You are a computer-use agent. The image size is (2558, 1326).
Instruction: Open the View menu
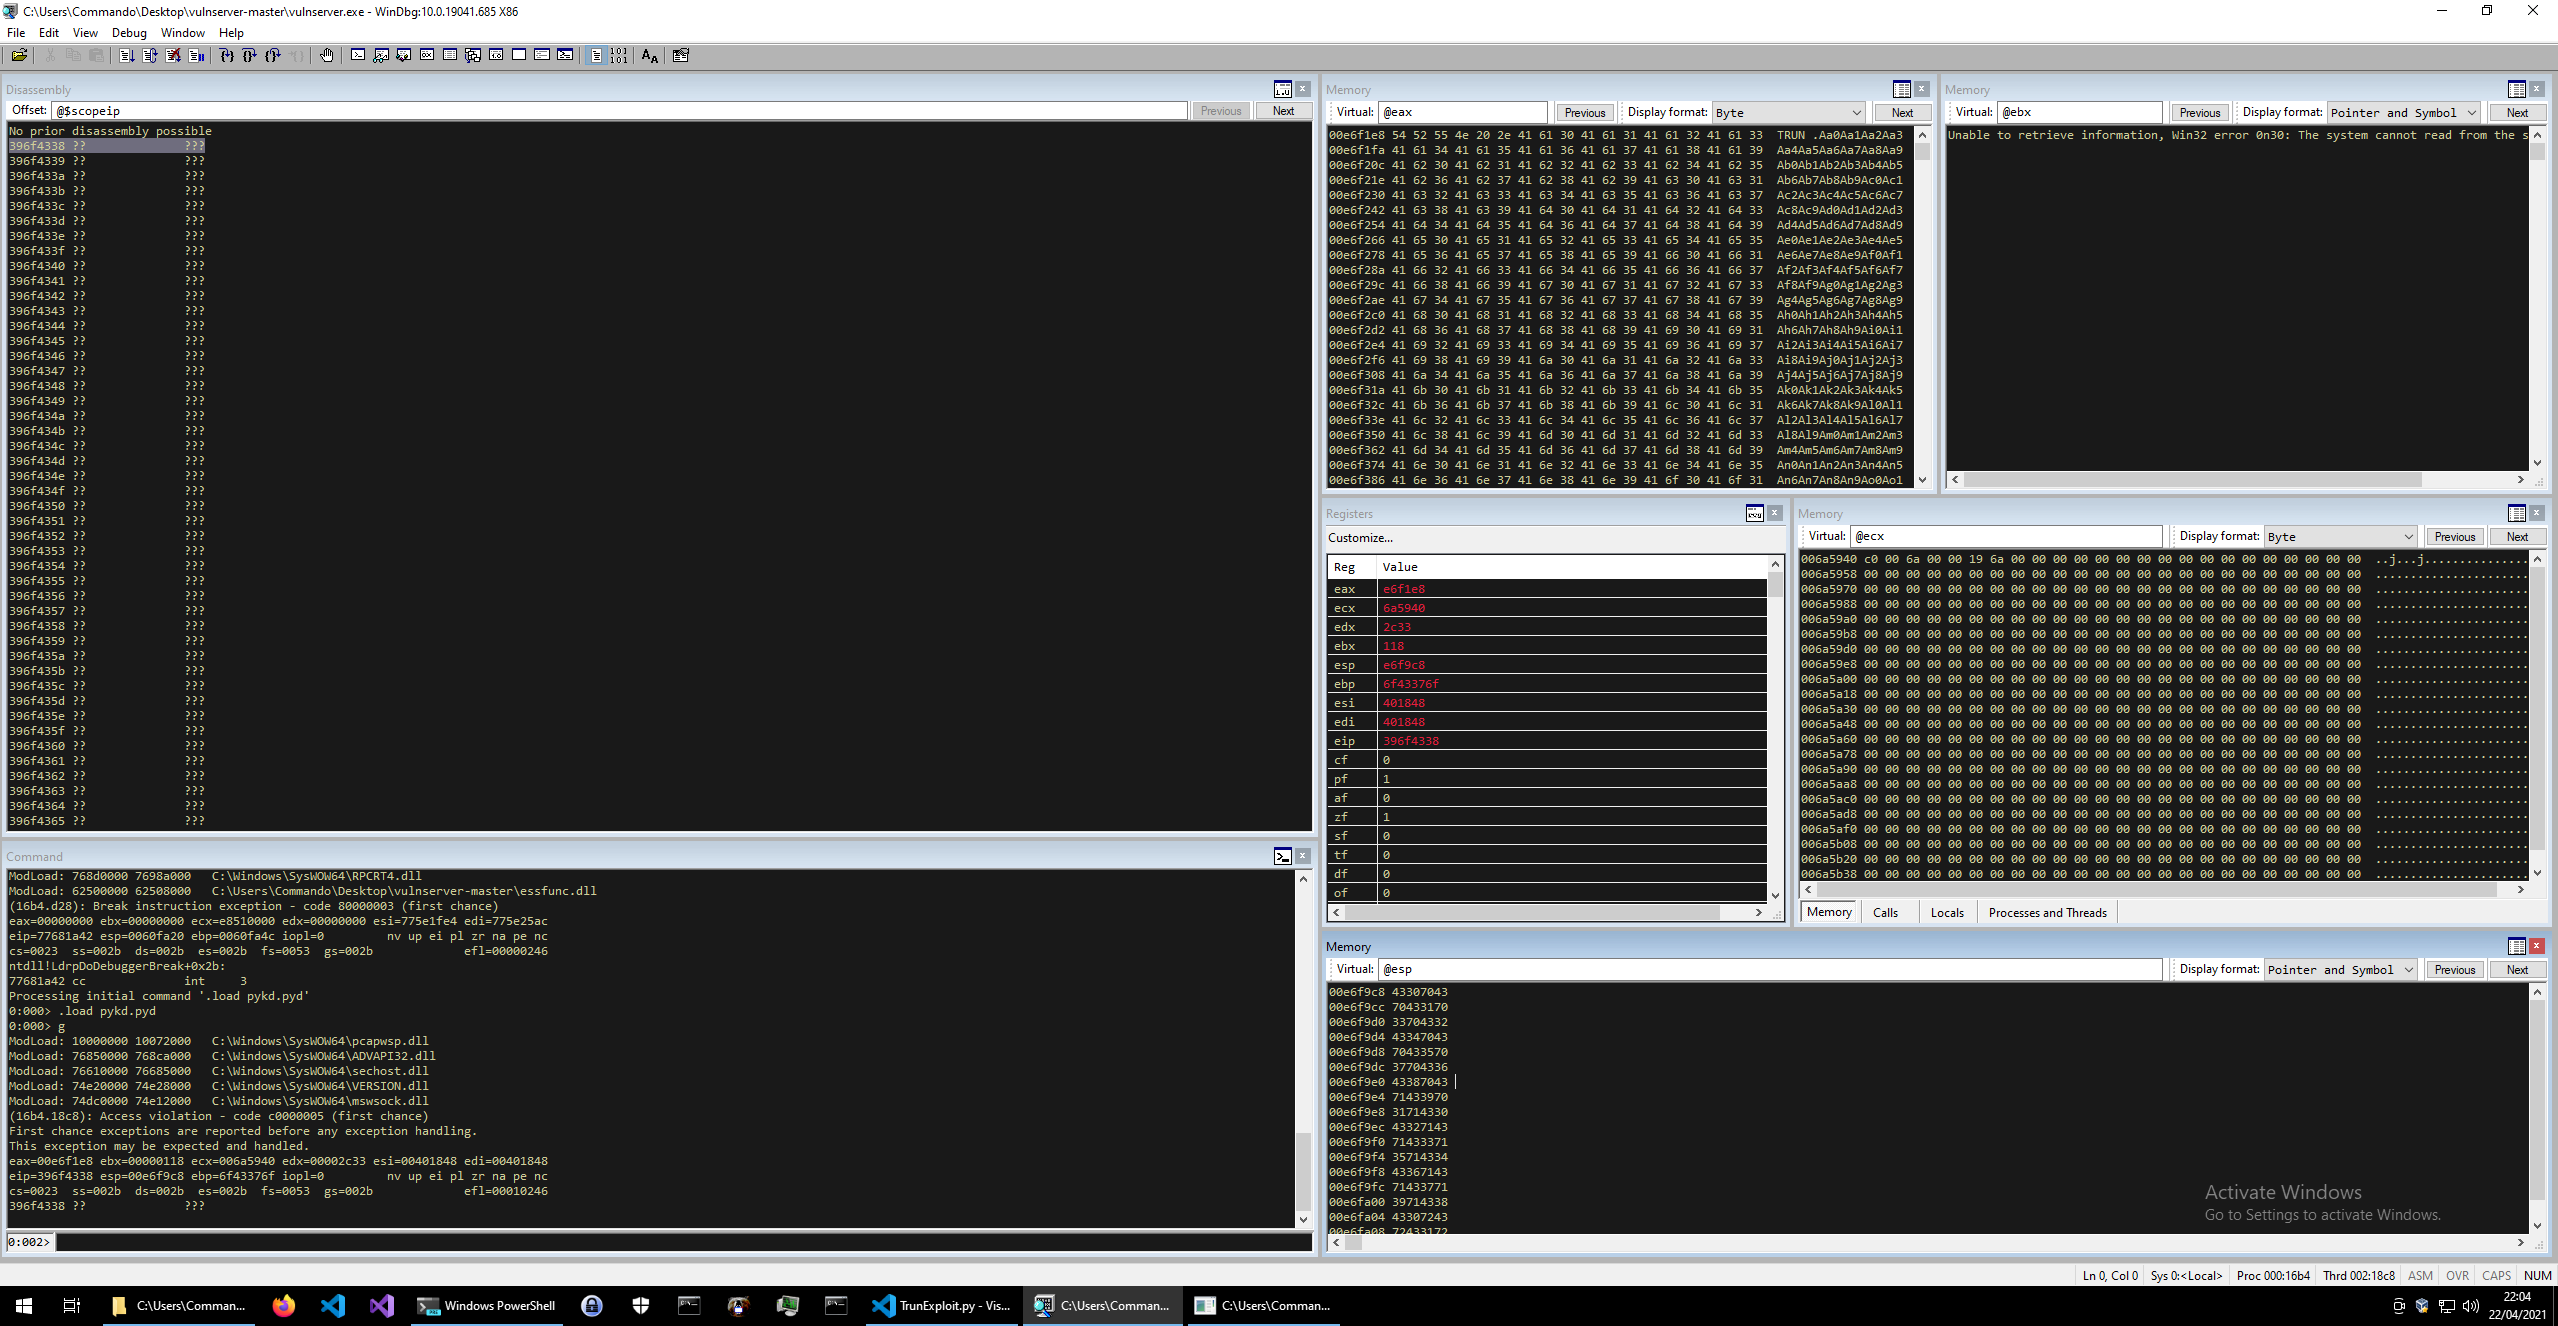(x=85, y=33)
